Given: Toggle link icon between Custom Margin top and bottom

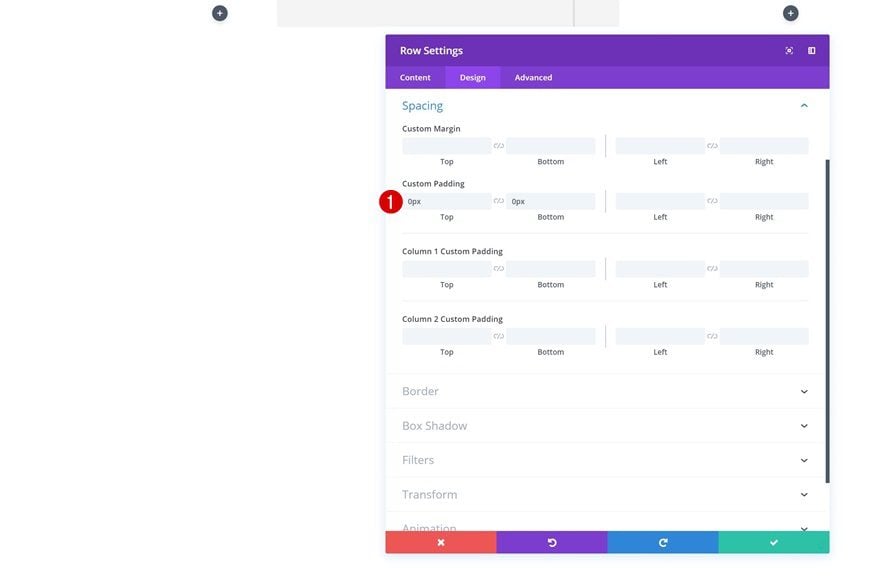Looking at the screenshot, I should coord(498,146).
